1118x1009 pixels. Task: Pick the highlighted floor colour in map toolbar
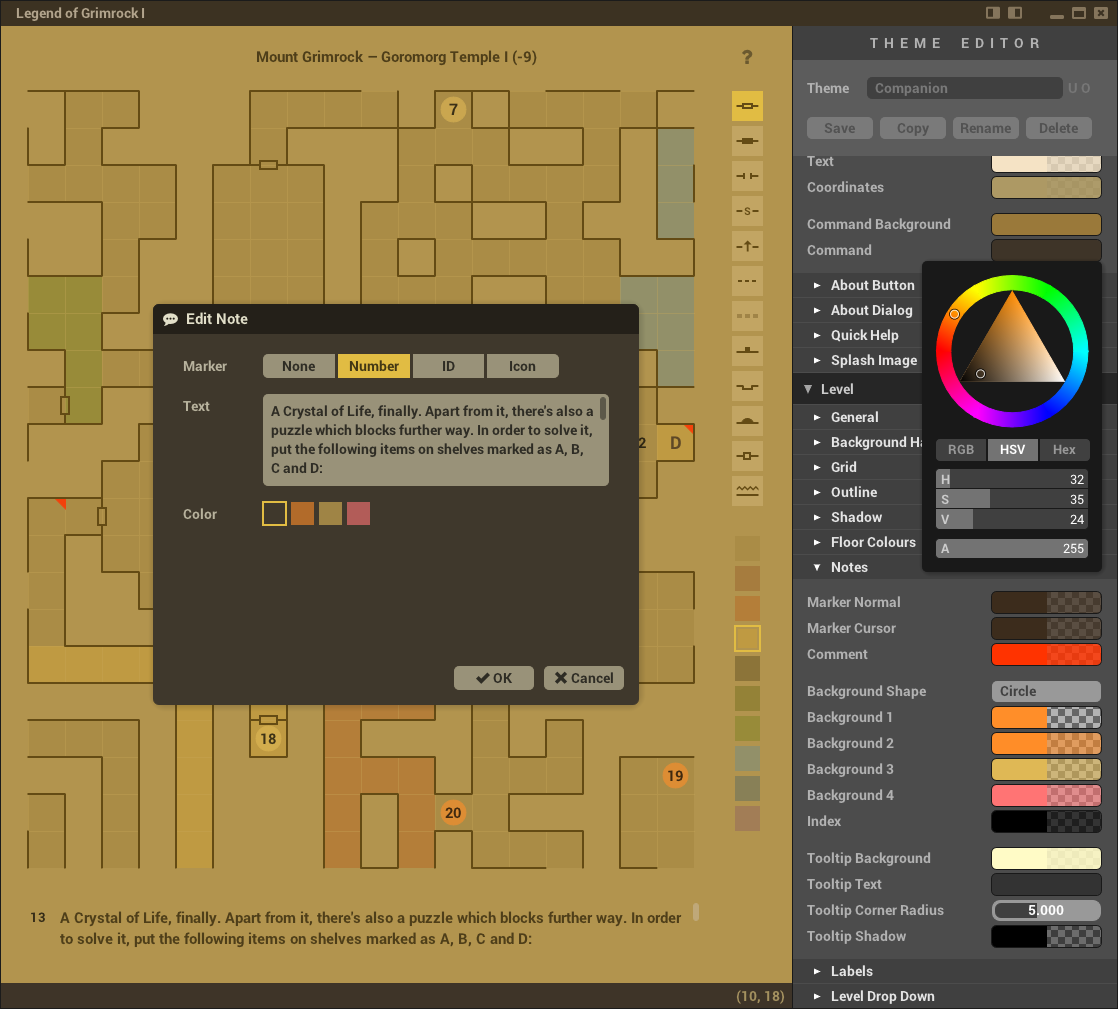pyautogui.click(x=747, y=638)
